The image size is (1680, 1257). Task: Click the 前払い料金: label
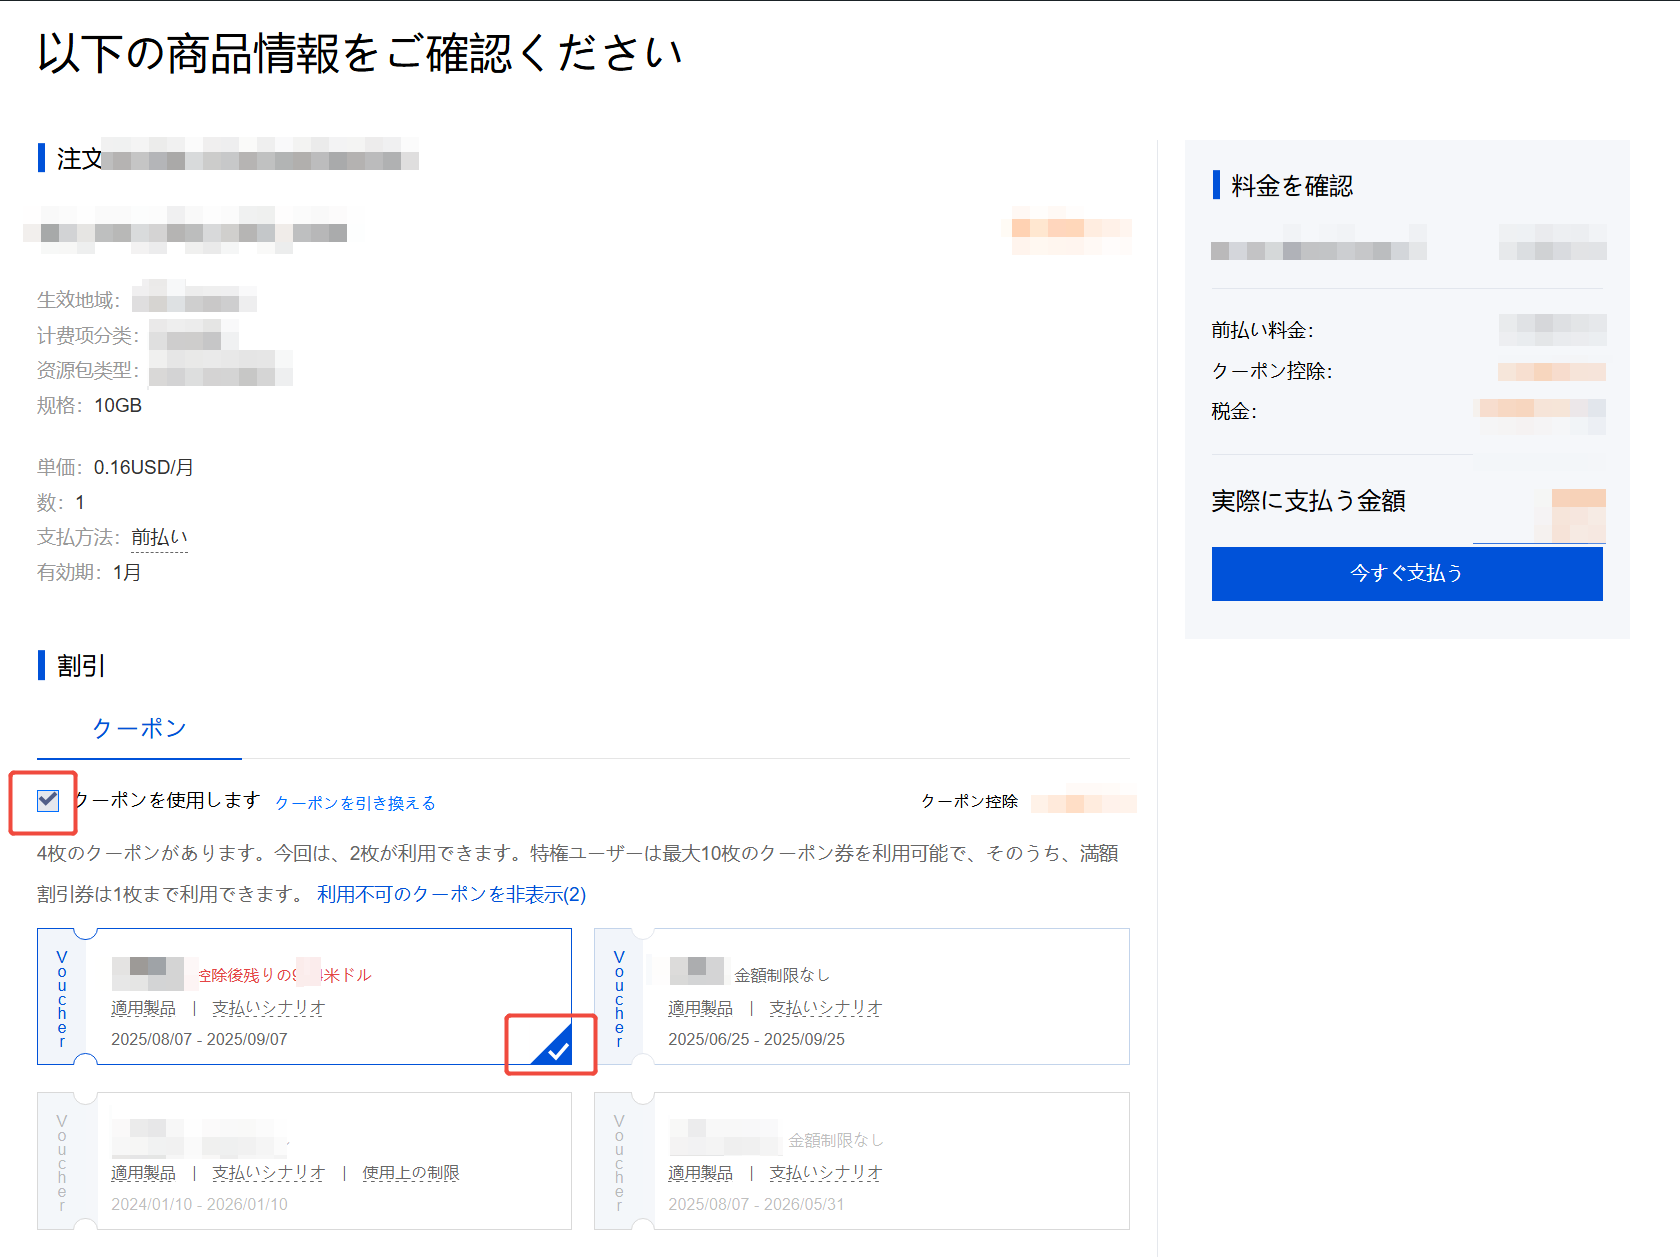(1262, 330)
